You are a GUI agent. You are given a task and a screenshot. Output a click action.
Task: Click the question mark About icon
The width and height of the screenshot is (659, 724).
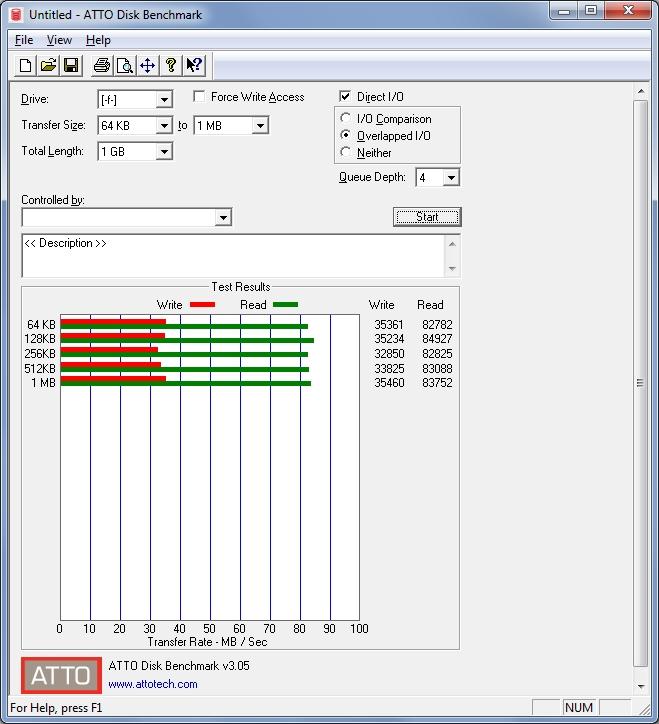170,65
